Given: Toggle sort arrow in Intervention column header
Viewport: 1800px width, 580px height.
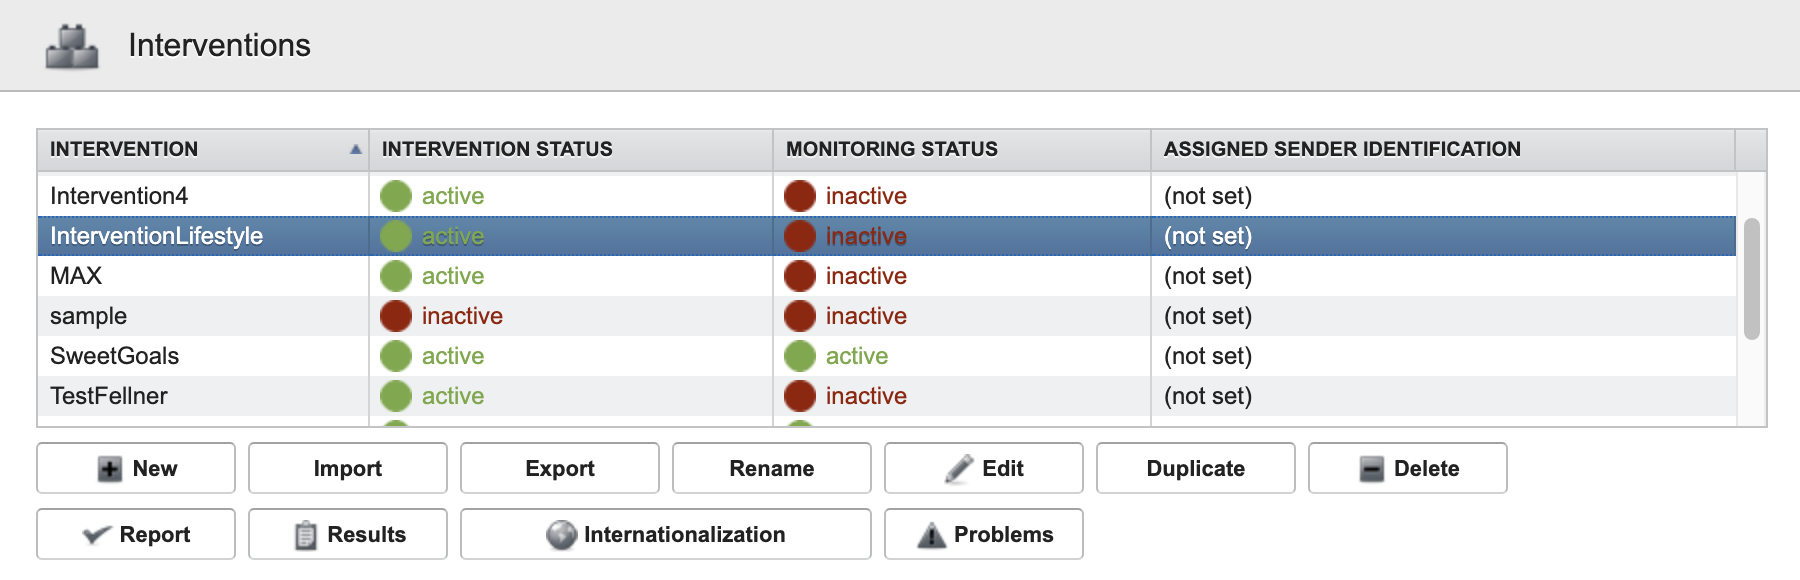Looking at the screenshot, I should point(355,149).
